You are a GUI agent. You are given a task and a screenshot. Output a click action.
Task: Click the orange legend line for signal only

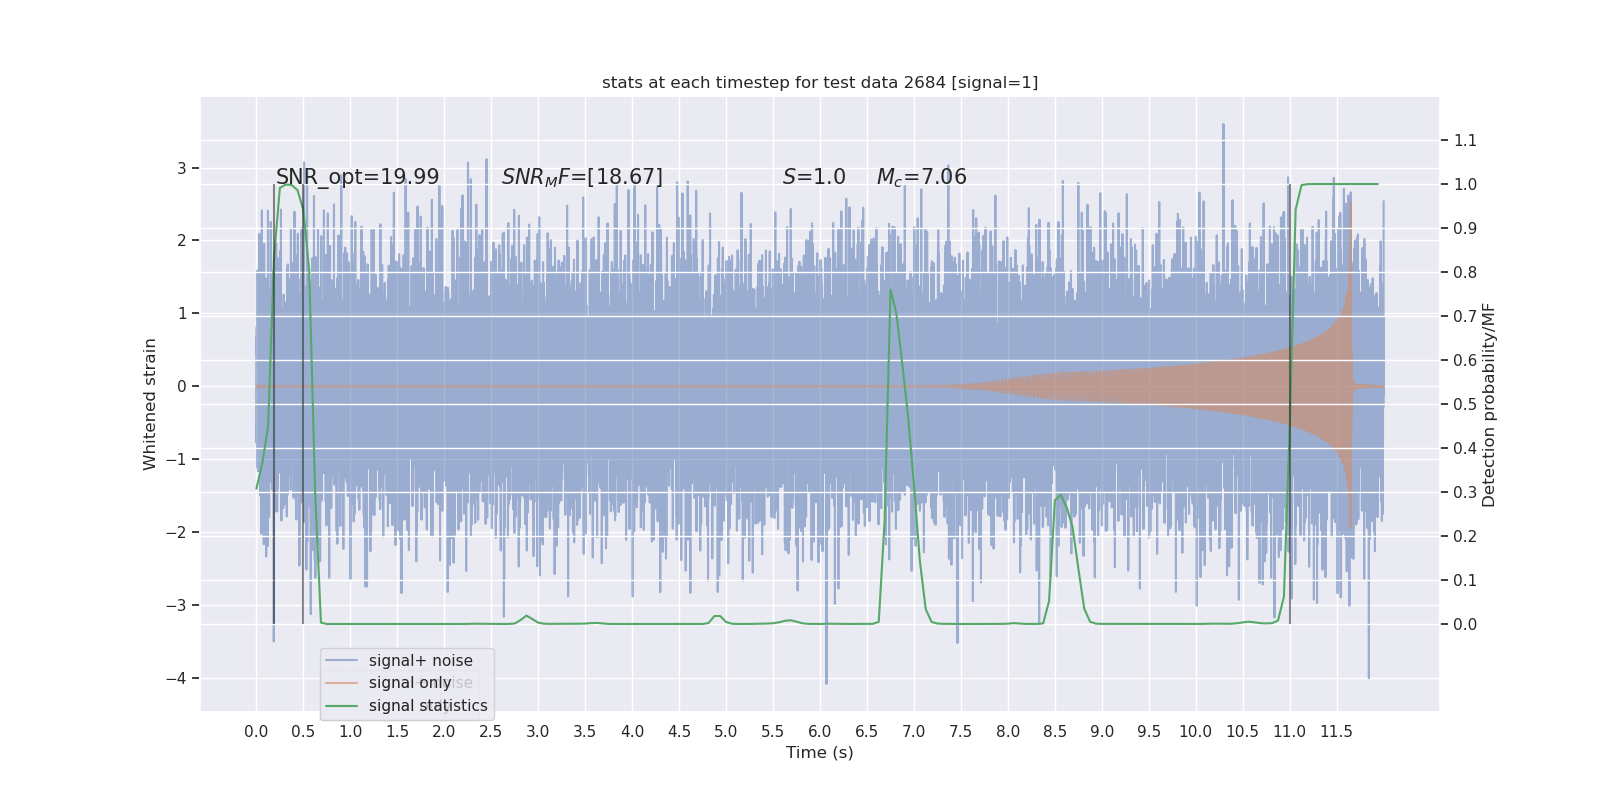click(x=342, y=683)
